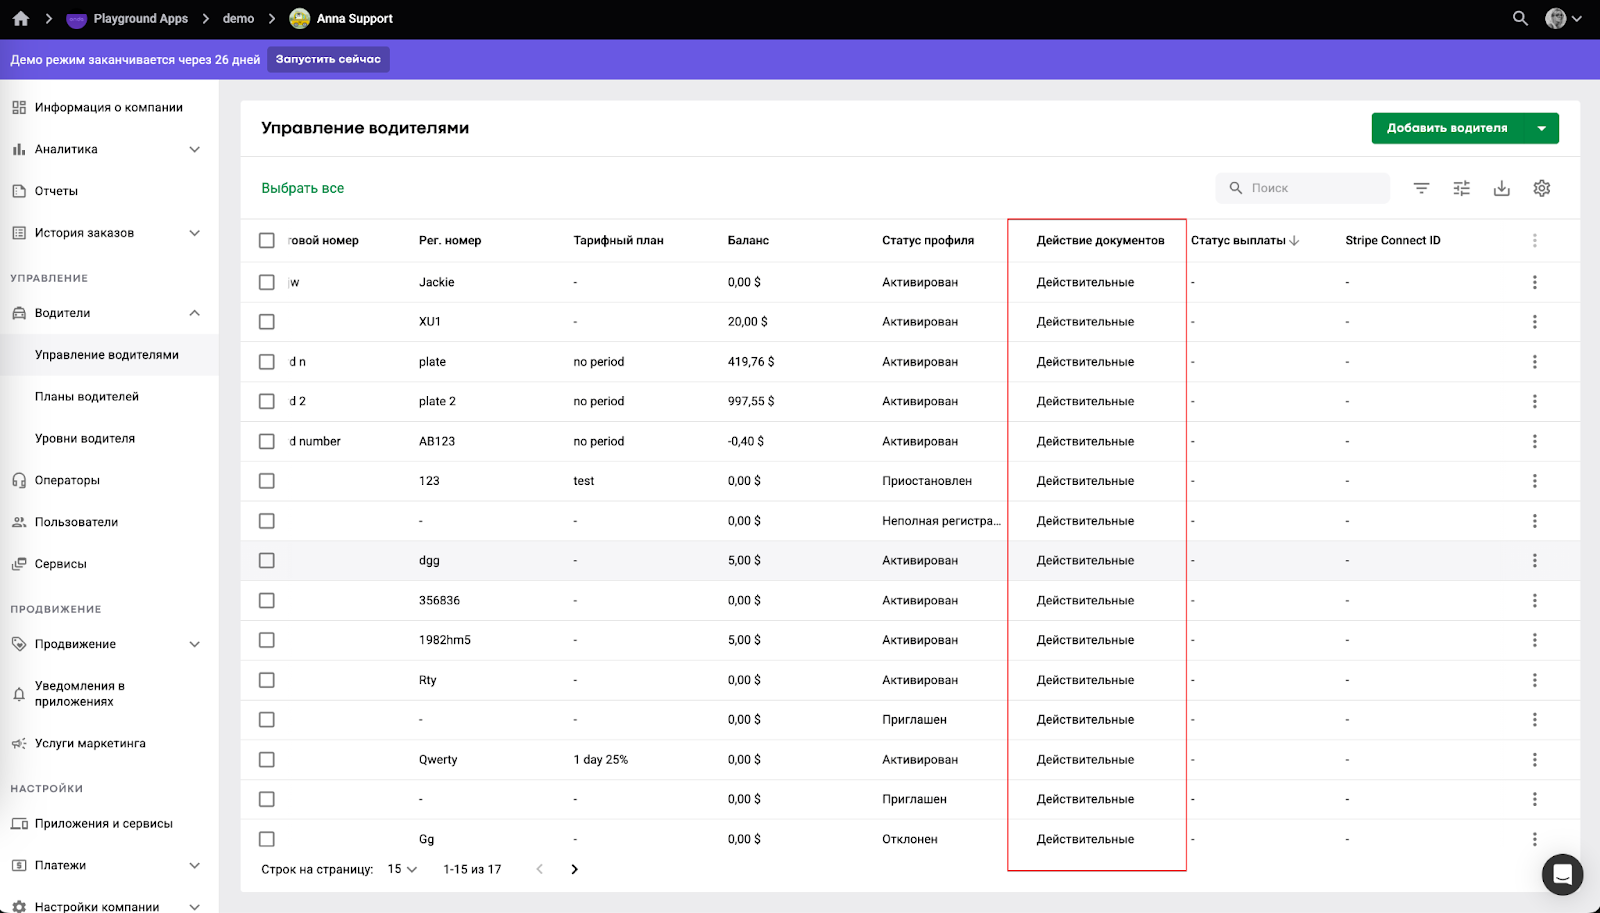This screenshot has width=1600, height=913.
Task: Sort by Статус выплаты arrow
Action: click(x=1294, y=241)
